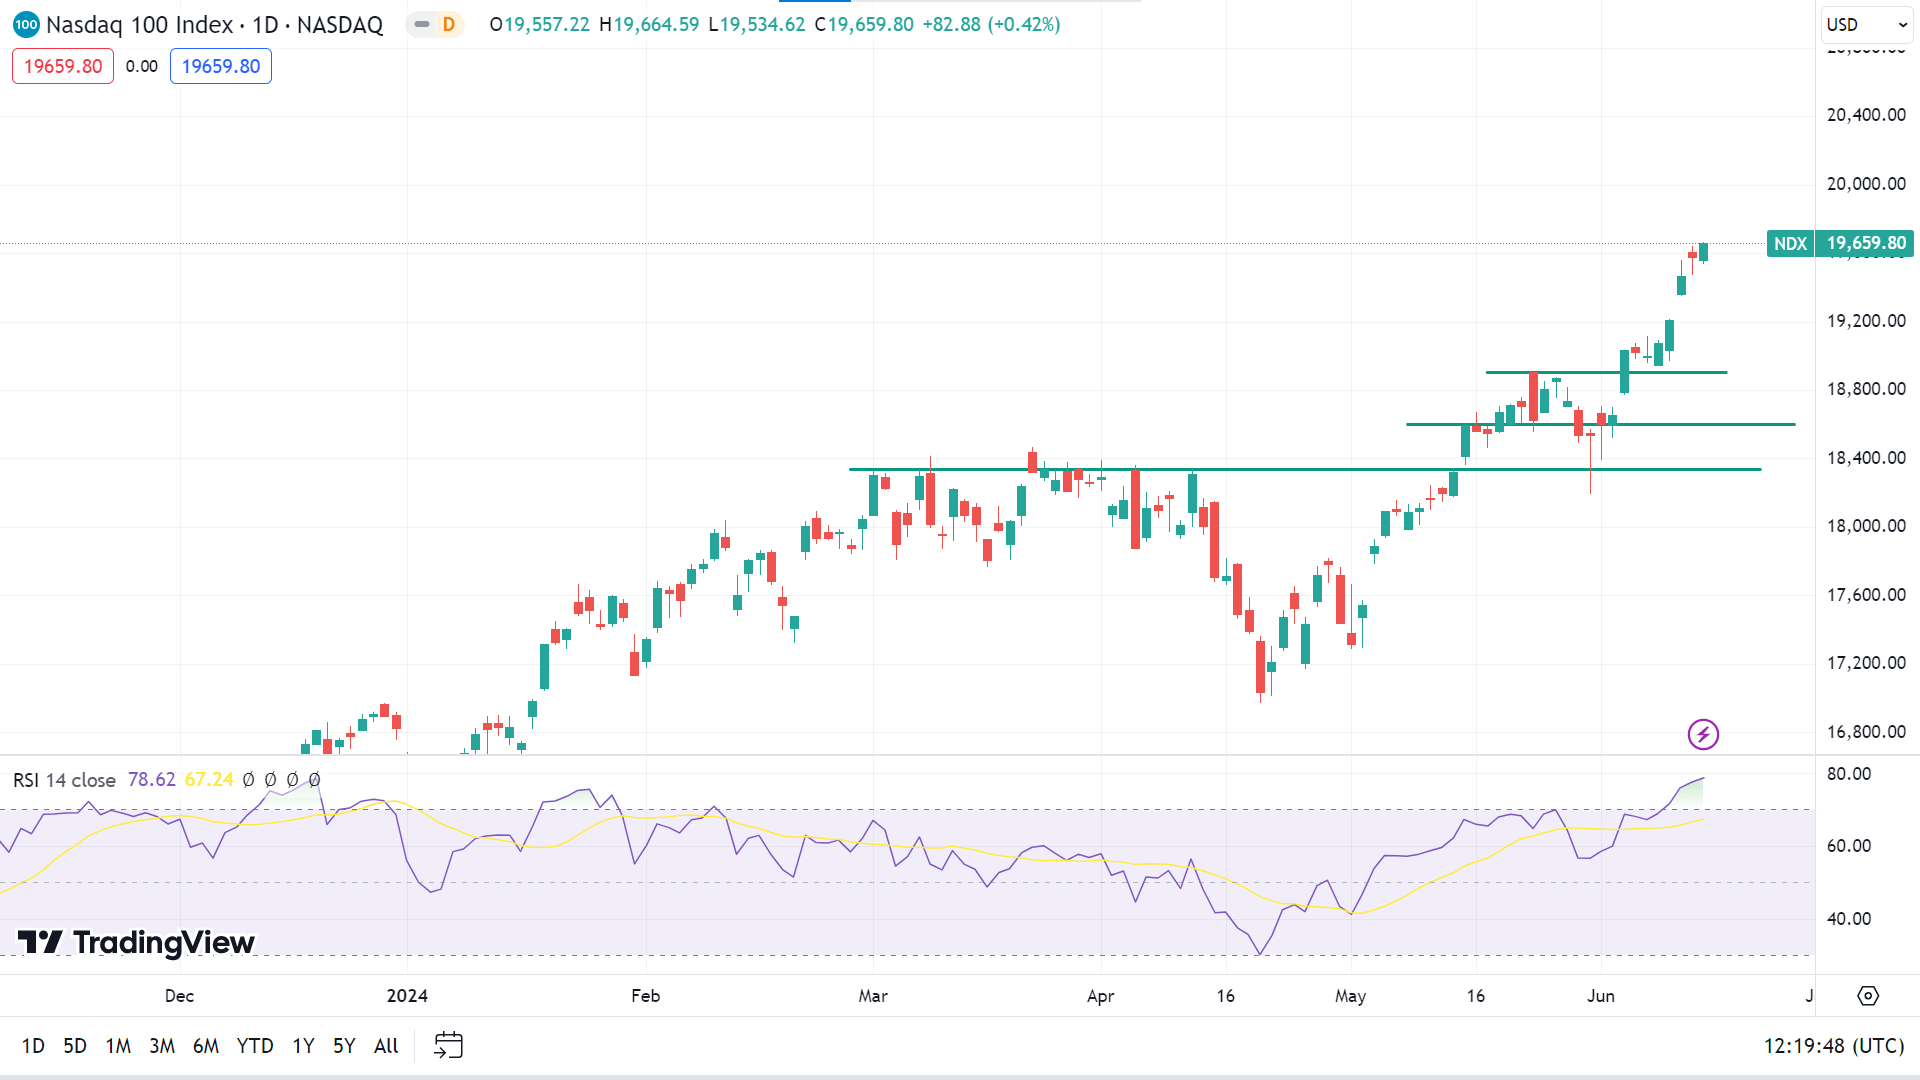Screen dimensions: 1920x1080
Task: Select the 1Y time range
Action: click(303, 1046)
